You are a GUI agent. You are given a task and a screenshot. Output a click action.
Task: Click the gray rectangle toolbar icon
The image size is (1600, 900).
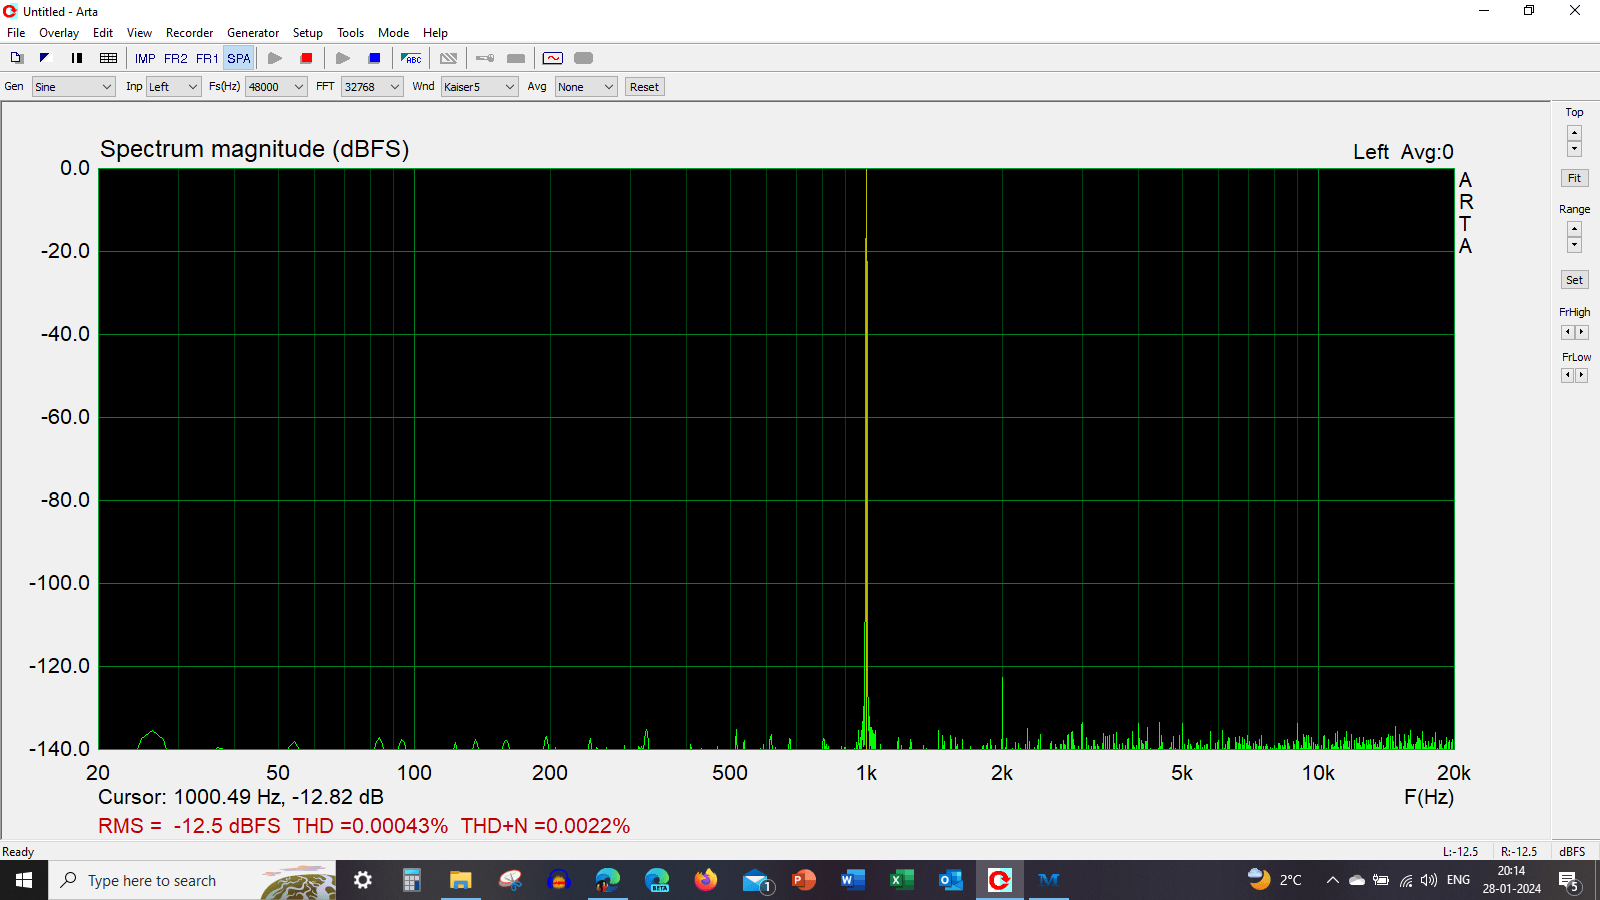(x=516, y=58)
